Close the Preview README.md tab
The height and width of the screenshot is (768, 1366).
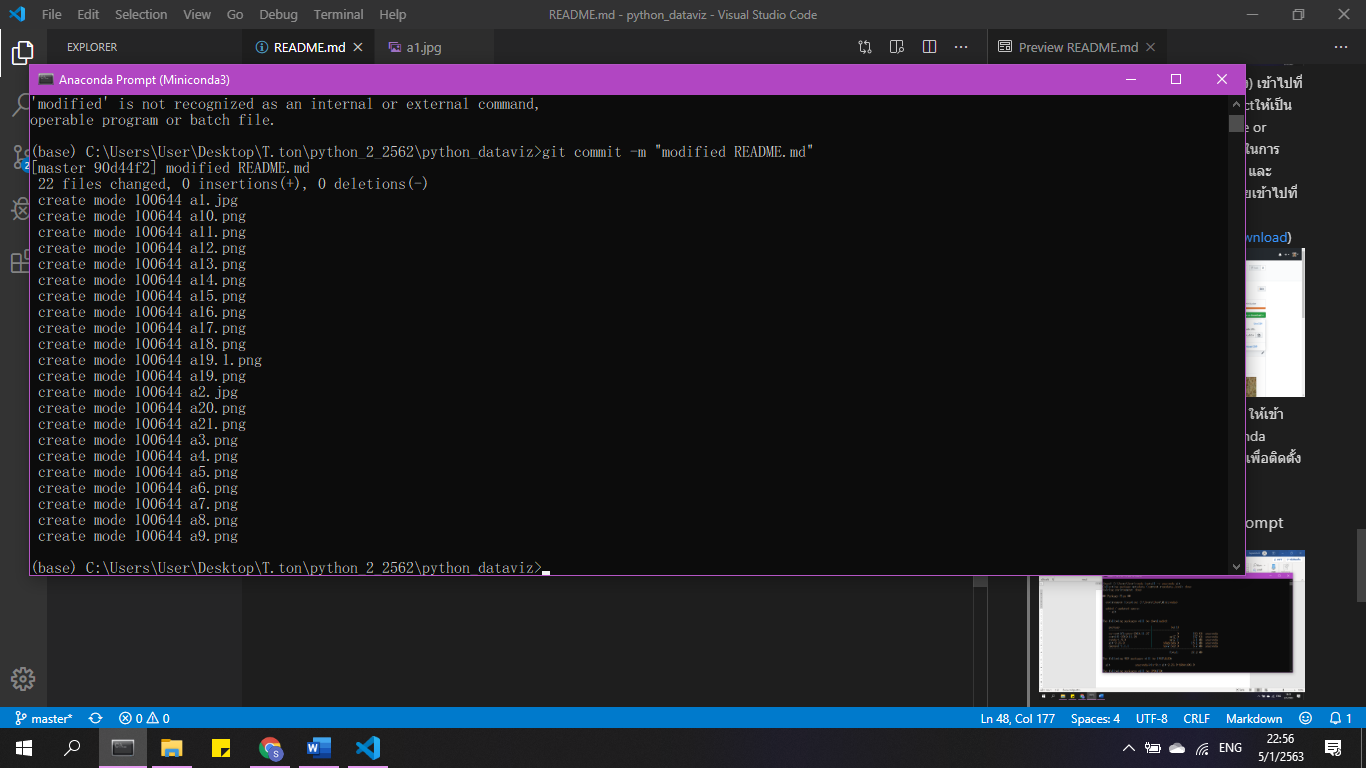pos(1151,47)
